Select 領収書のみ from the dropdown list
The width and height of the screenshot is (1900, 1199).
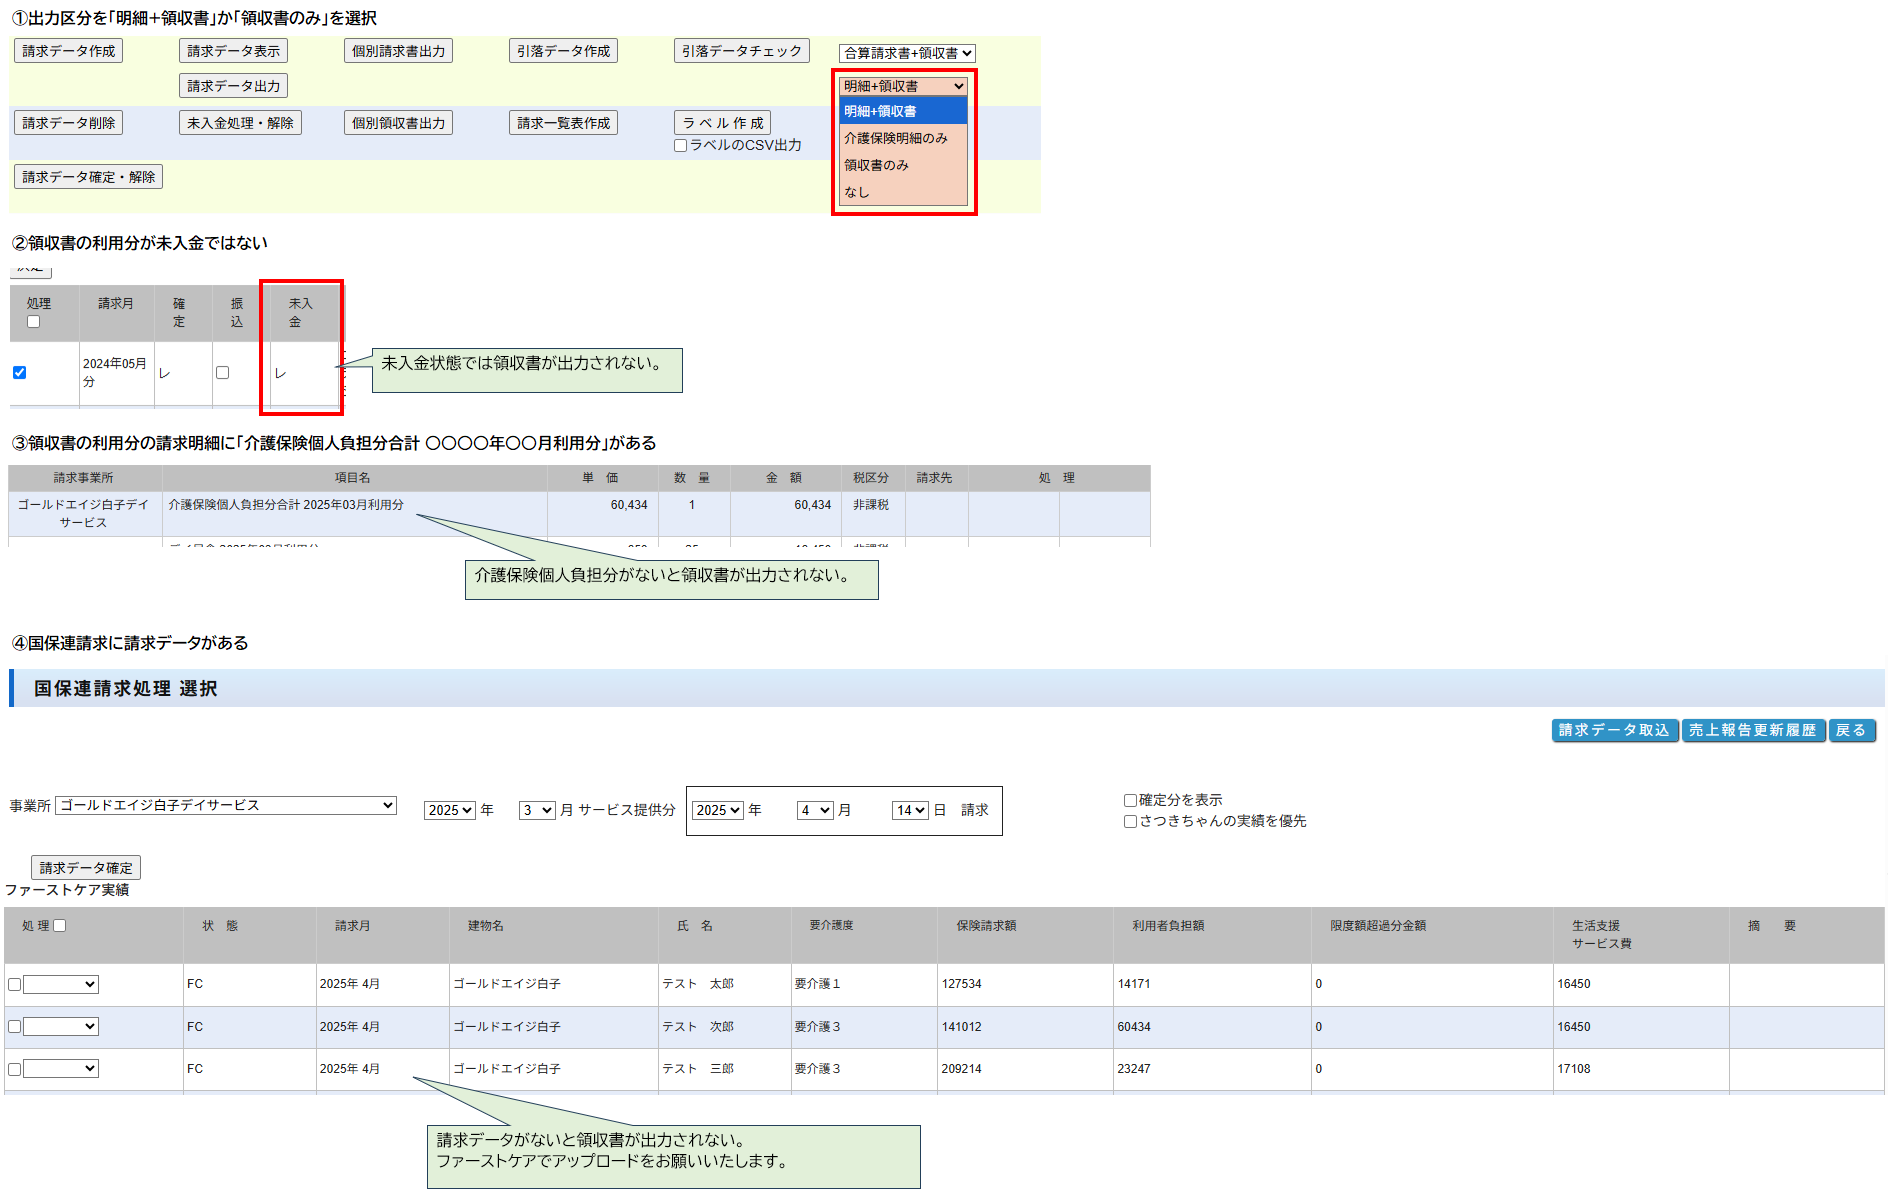(x=876, y=165)
